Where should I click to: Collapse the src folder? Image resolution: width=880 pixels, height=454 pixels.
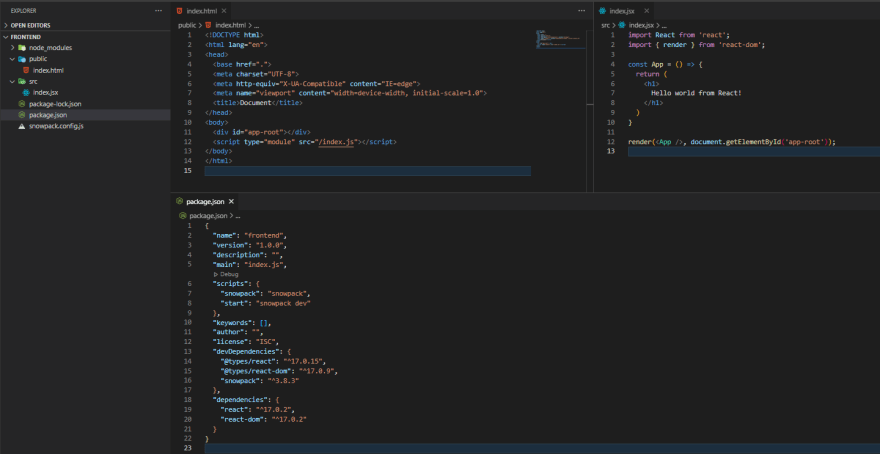pos(12,81)
